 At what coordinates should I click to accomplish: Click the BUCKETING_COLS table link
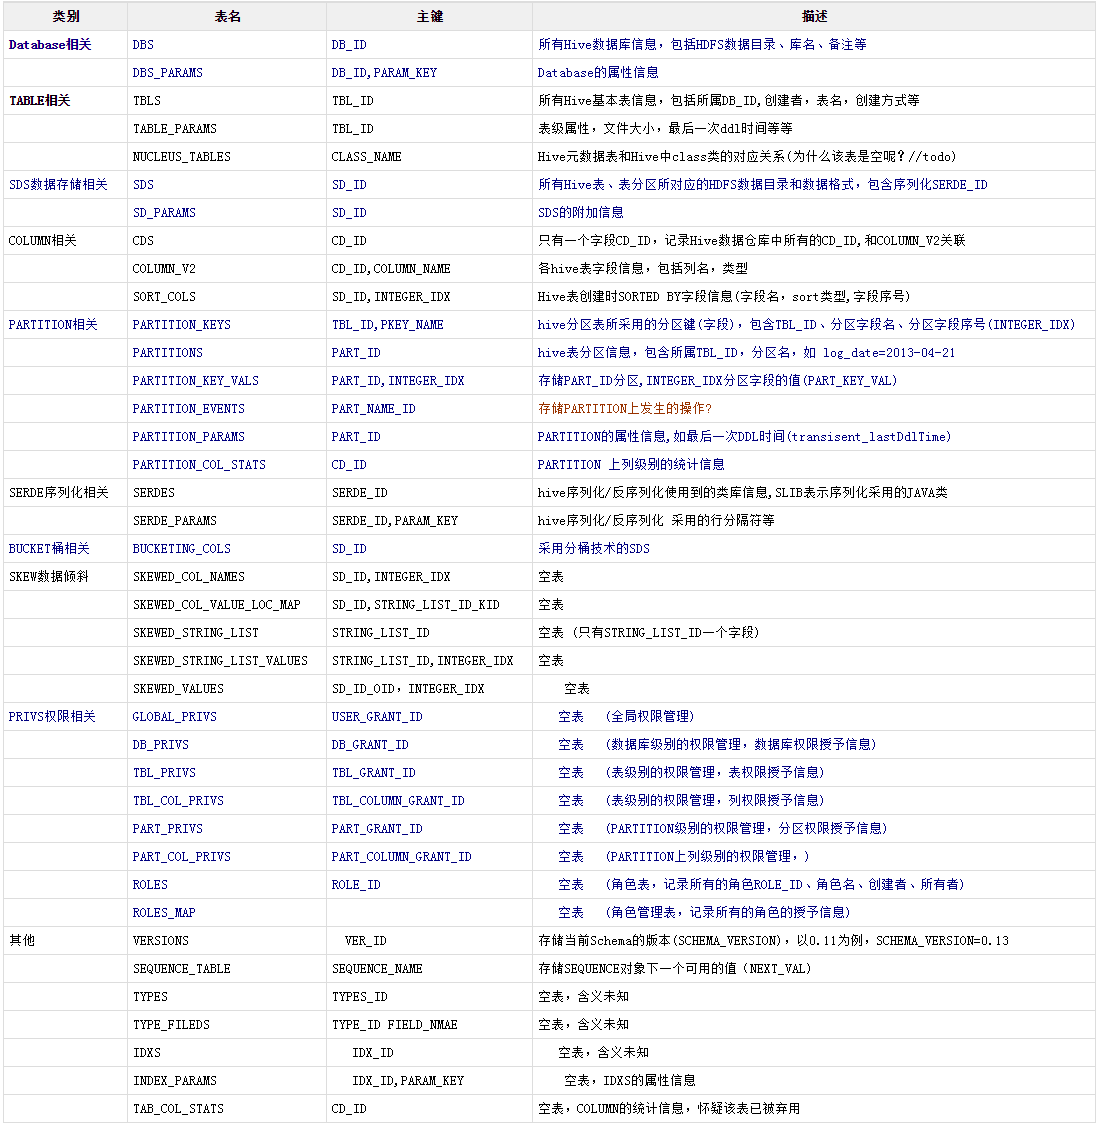[x=181, y=549]
